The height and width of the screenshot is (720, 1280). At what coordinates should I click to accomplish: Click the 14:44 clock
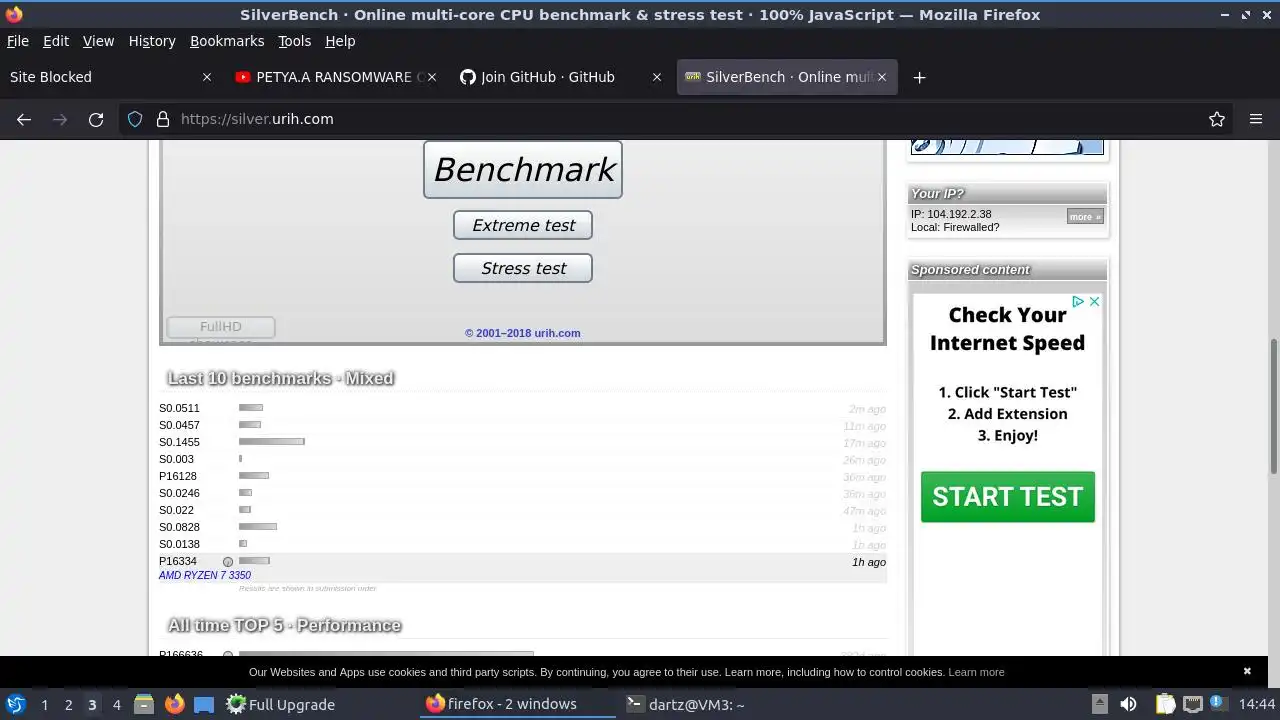click(x=1257, y=704)
